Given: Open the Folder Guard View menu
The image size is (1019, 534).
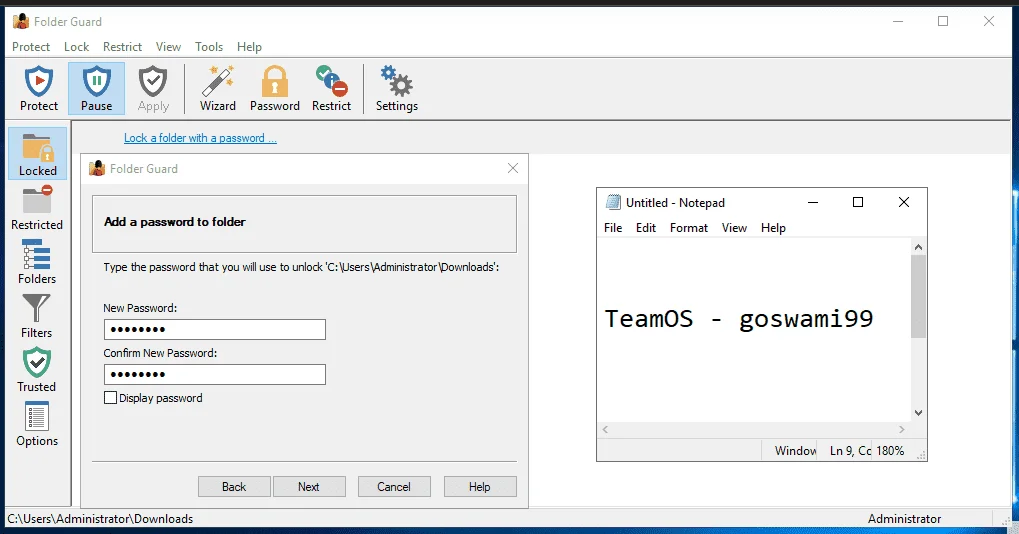Looking at the screenshot, I should pos(168,47).
